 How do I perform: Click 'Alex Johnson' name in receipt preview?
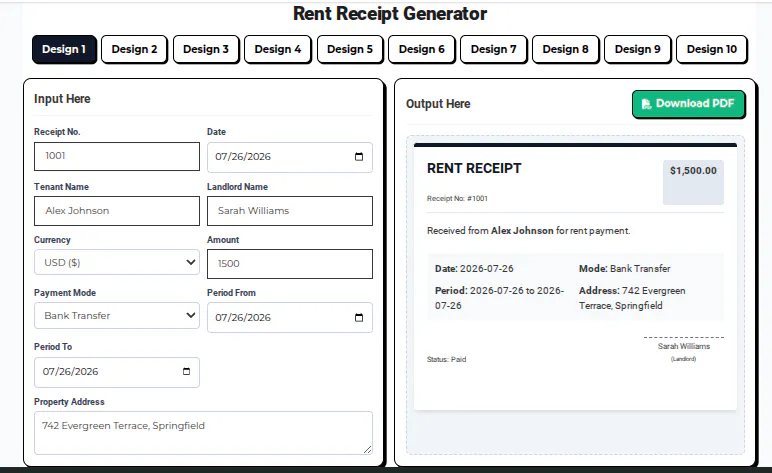[522, 230]
